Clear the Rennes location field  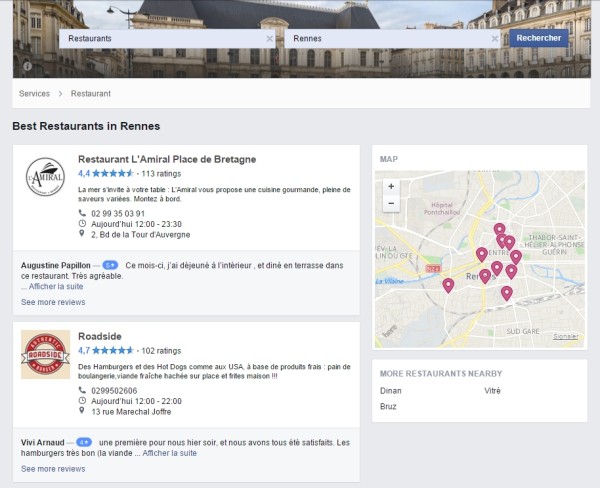[x=494, y=39]
